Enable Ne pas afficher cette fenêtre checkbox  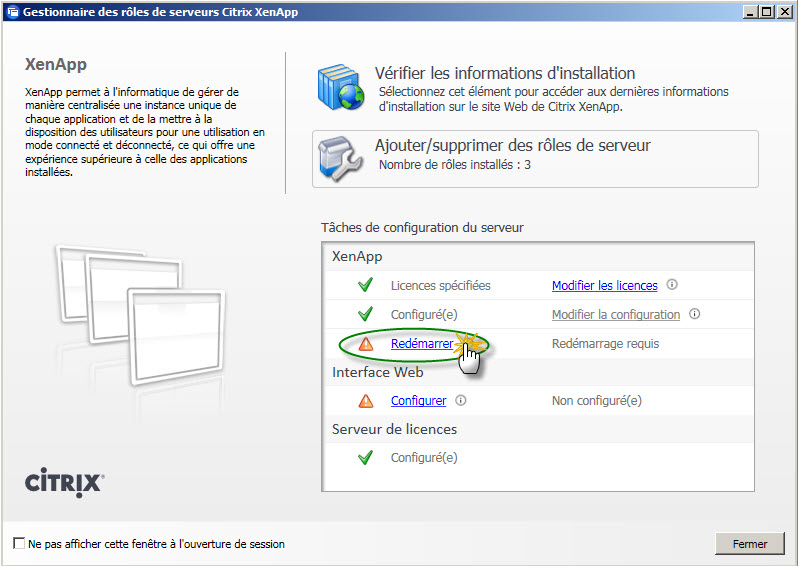point(19,543)
